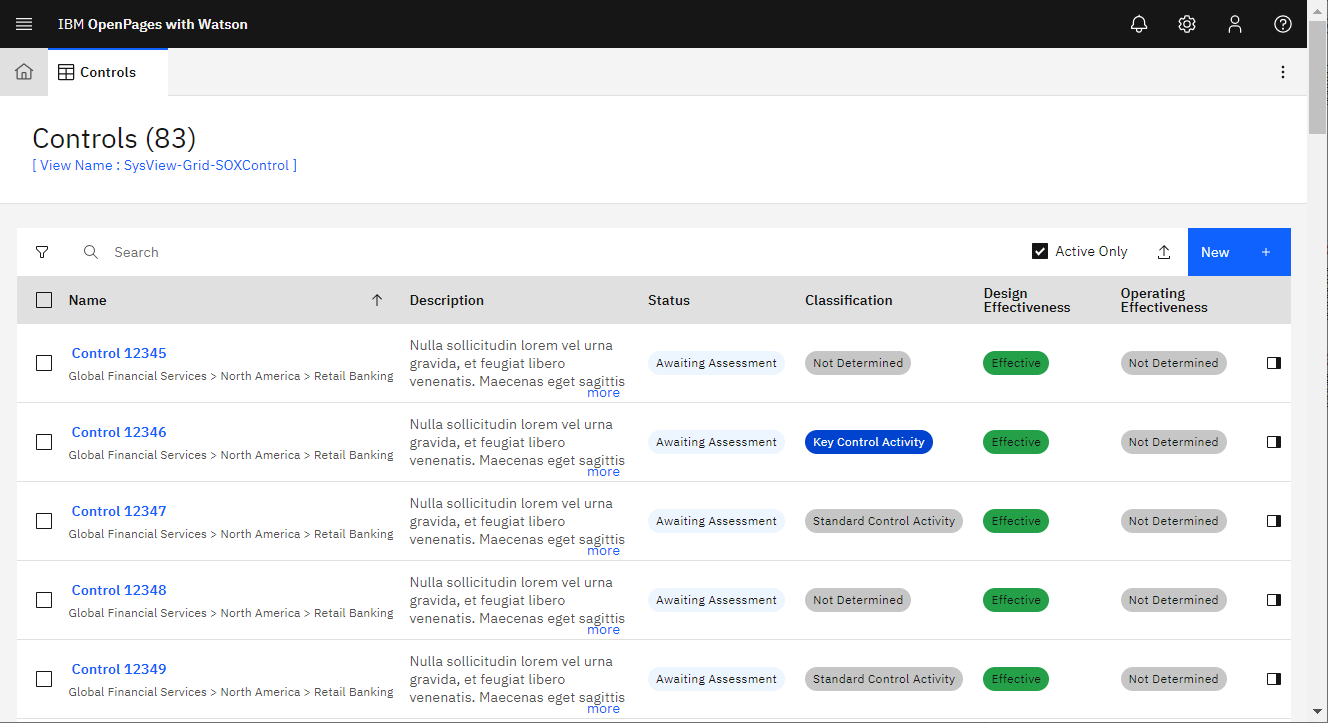Image resolution: width=1328 pixels, height=723 pixels.
Task: Select the checkbox for Control 12347
Action: [x=44, y=521]
